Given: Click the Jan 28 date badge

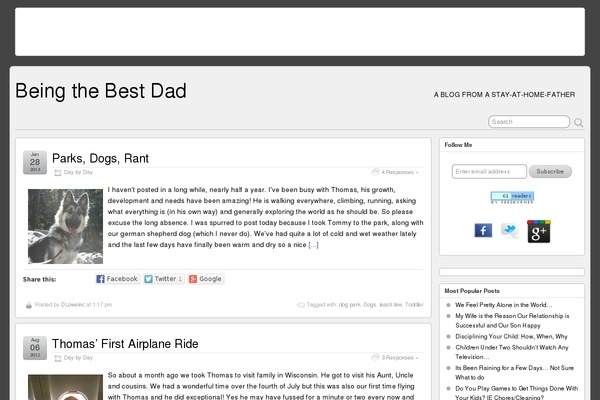Looking at the screenshot, I should pyautogui.click(x=35, y=162).
